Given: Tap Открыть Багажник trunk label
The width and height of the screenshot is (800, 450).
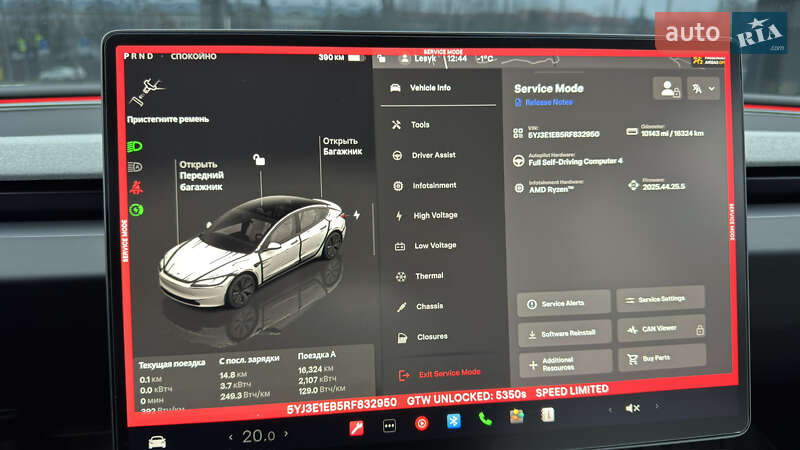Looking at the screenshot, I should pos(342,146).
